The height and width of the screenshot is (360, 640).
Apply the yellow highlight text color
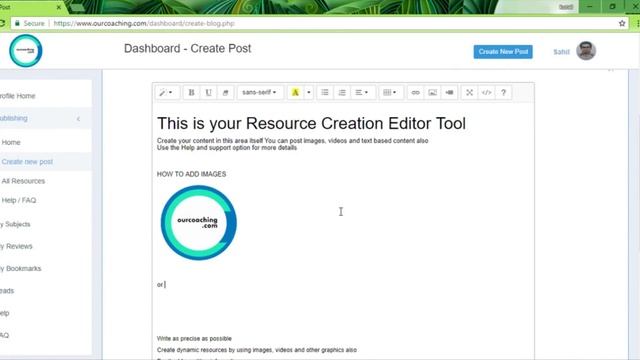pos(295,93)
